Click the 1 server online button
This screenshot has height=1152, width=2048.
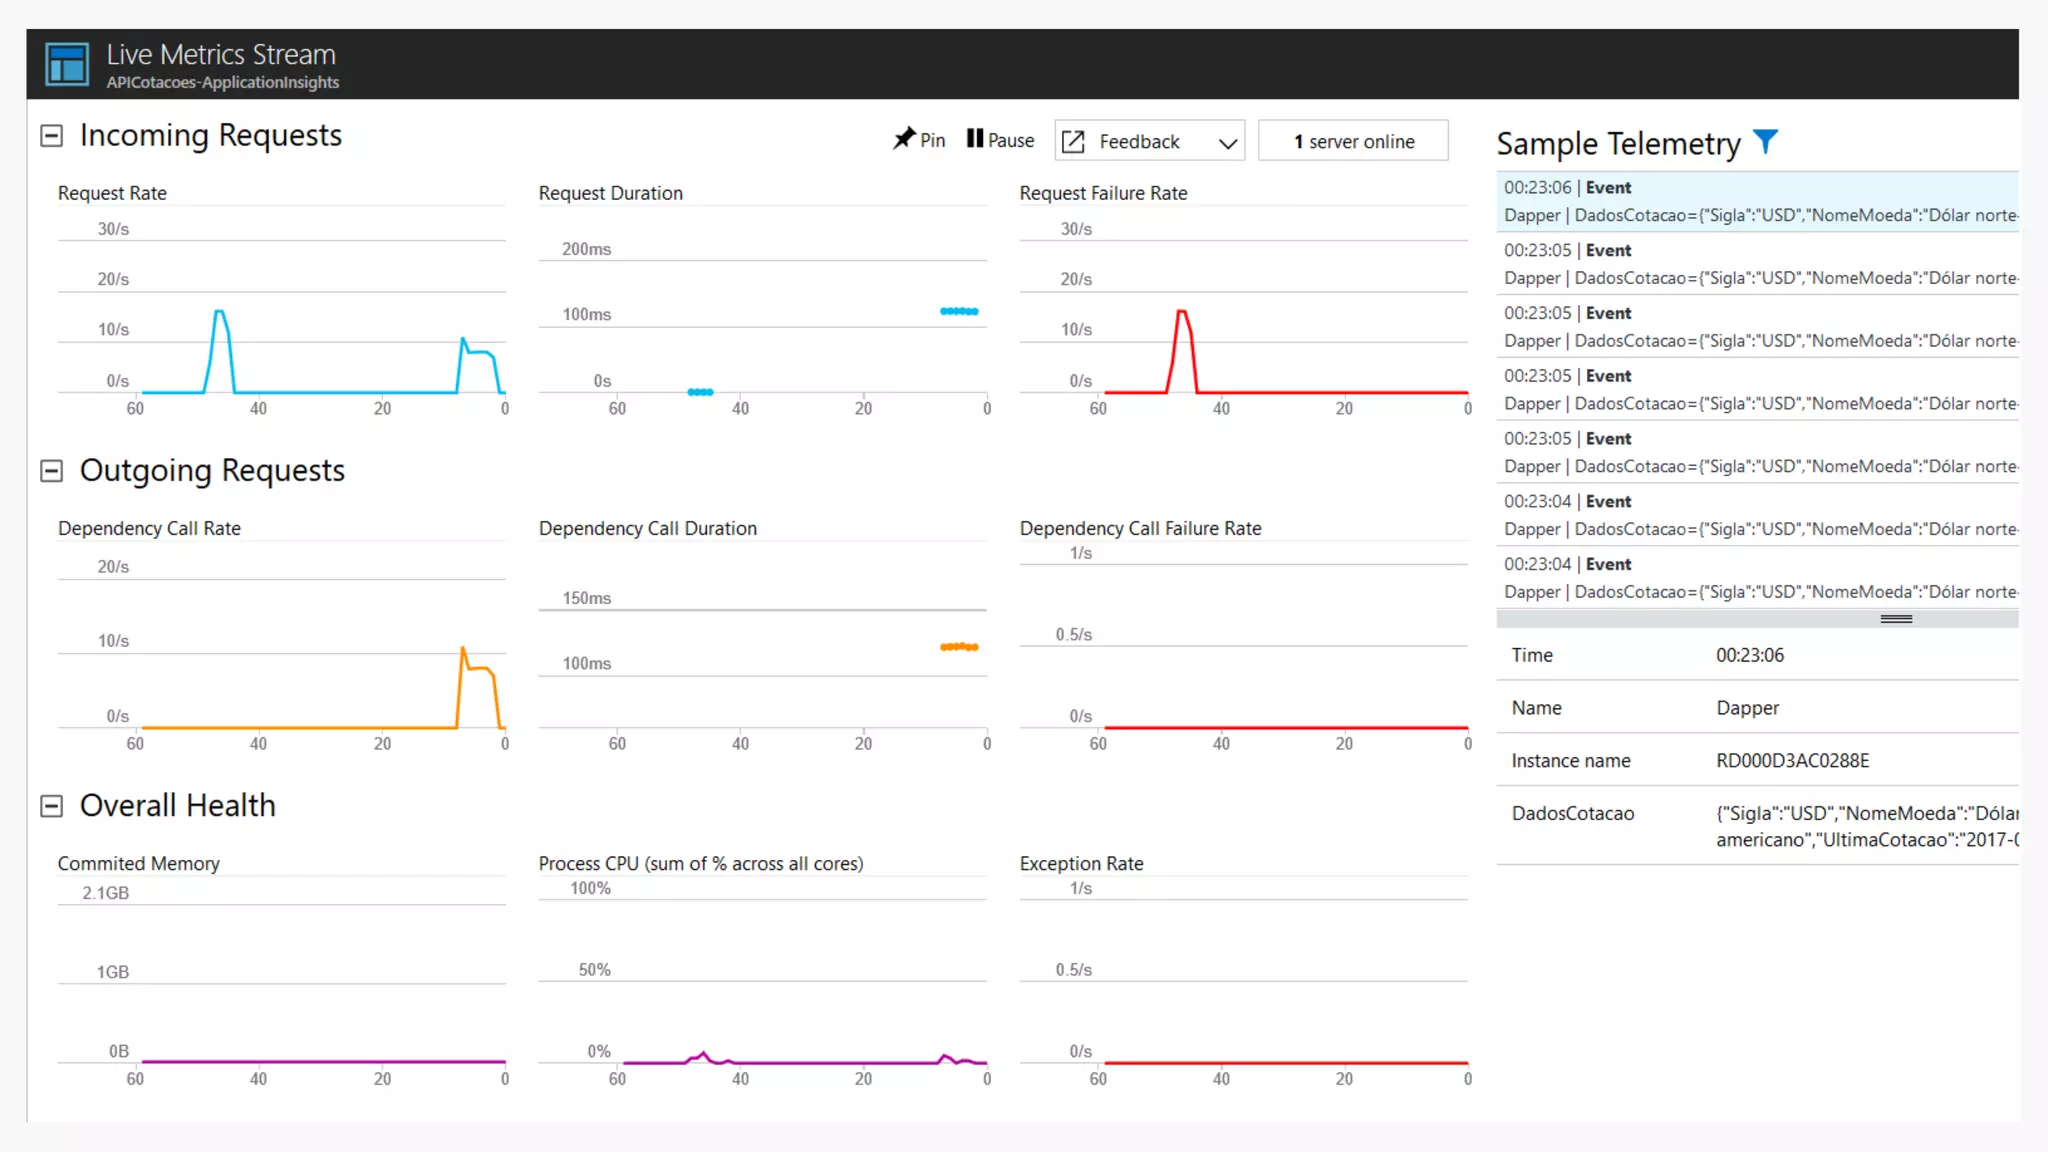pos(1353,141)
